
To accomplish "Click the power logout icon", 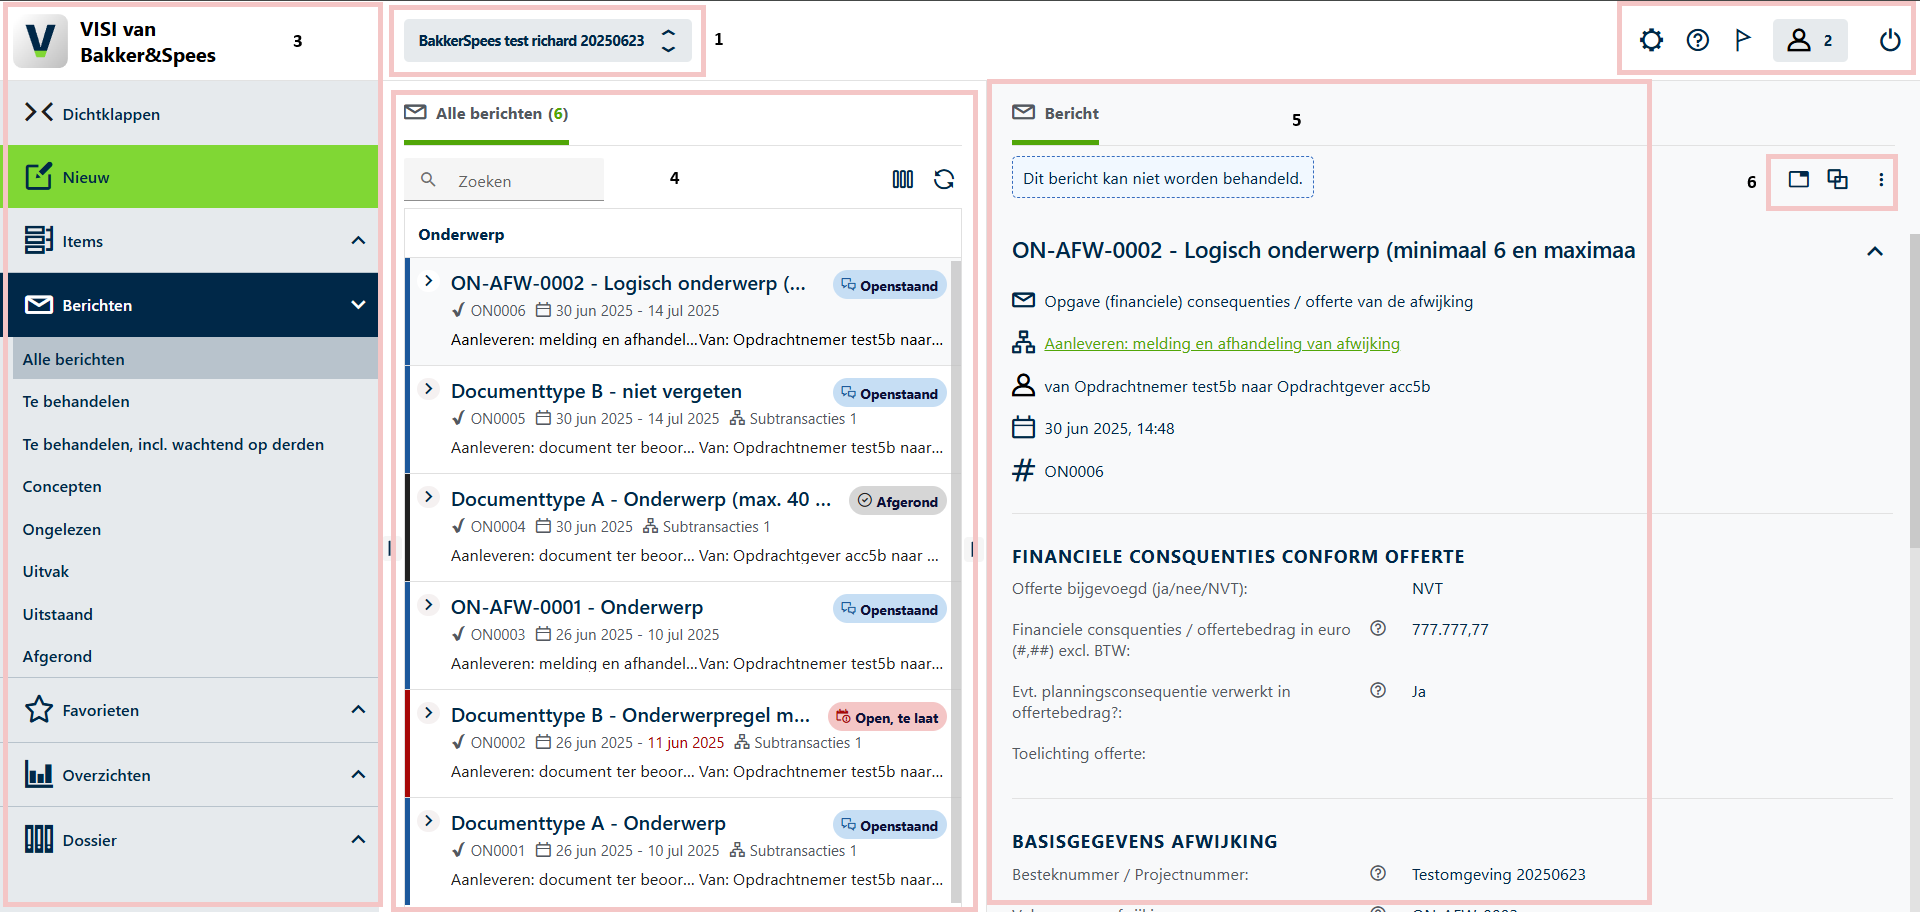I will tap(1889, 40).
